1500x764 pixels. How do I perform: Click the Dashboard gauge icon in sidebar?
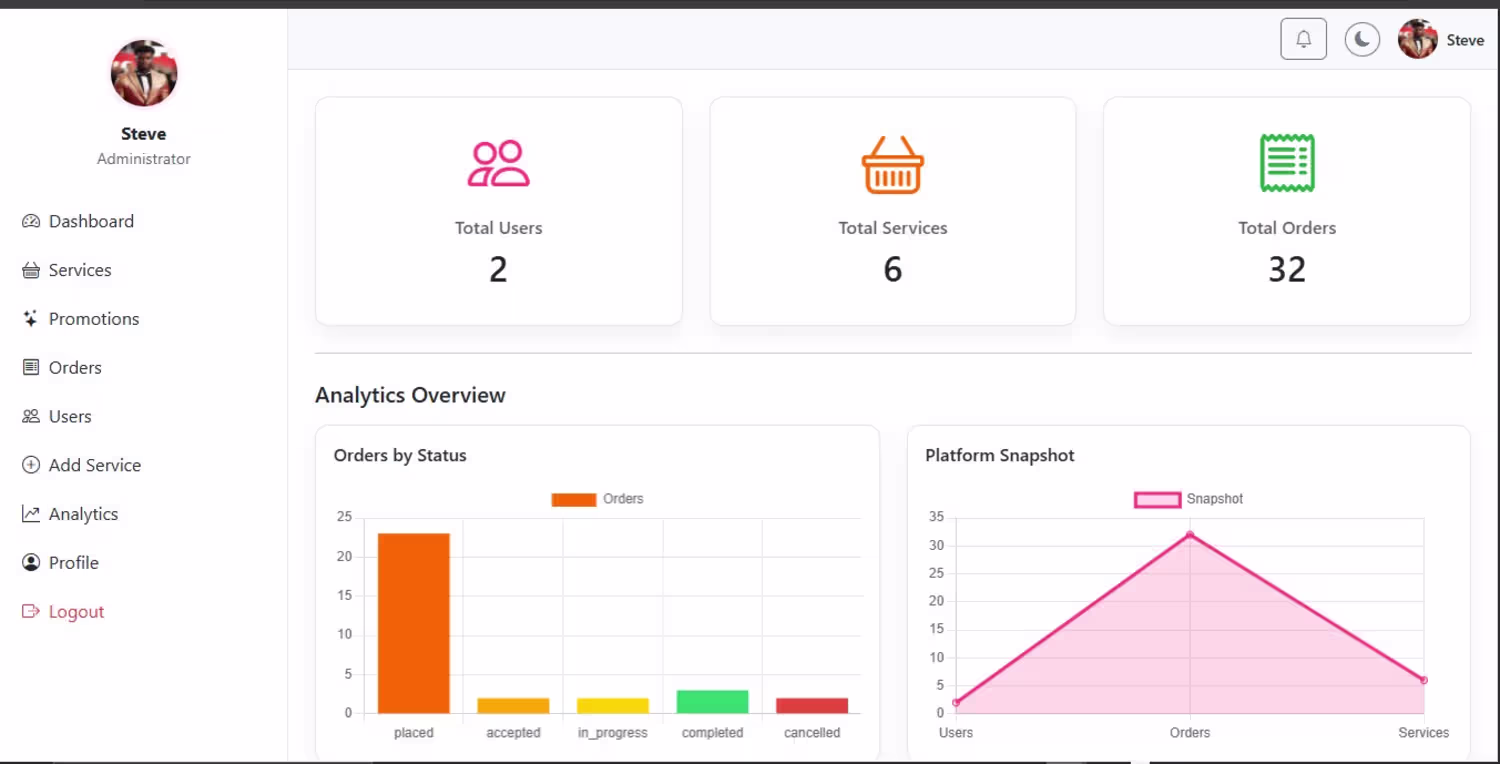[31, 221]
